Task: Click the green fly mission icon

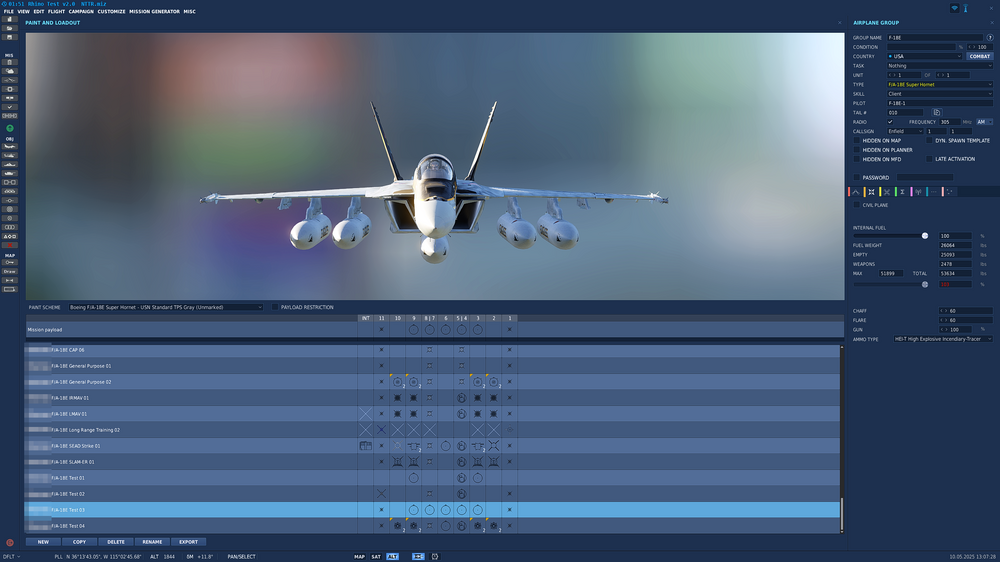Action: (10, 128)
